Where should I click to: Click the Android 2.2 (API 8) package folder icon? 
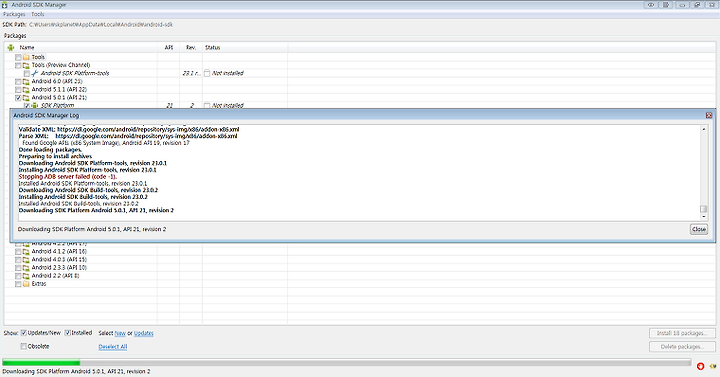click(x=26, y=276)
